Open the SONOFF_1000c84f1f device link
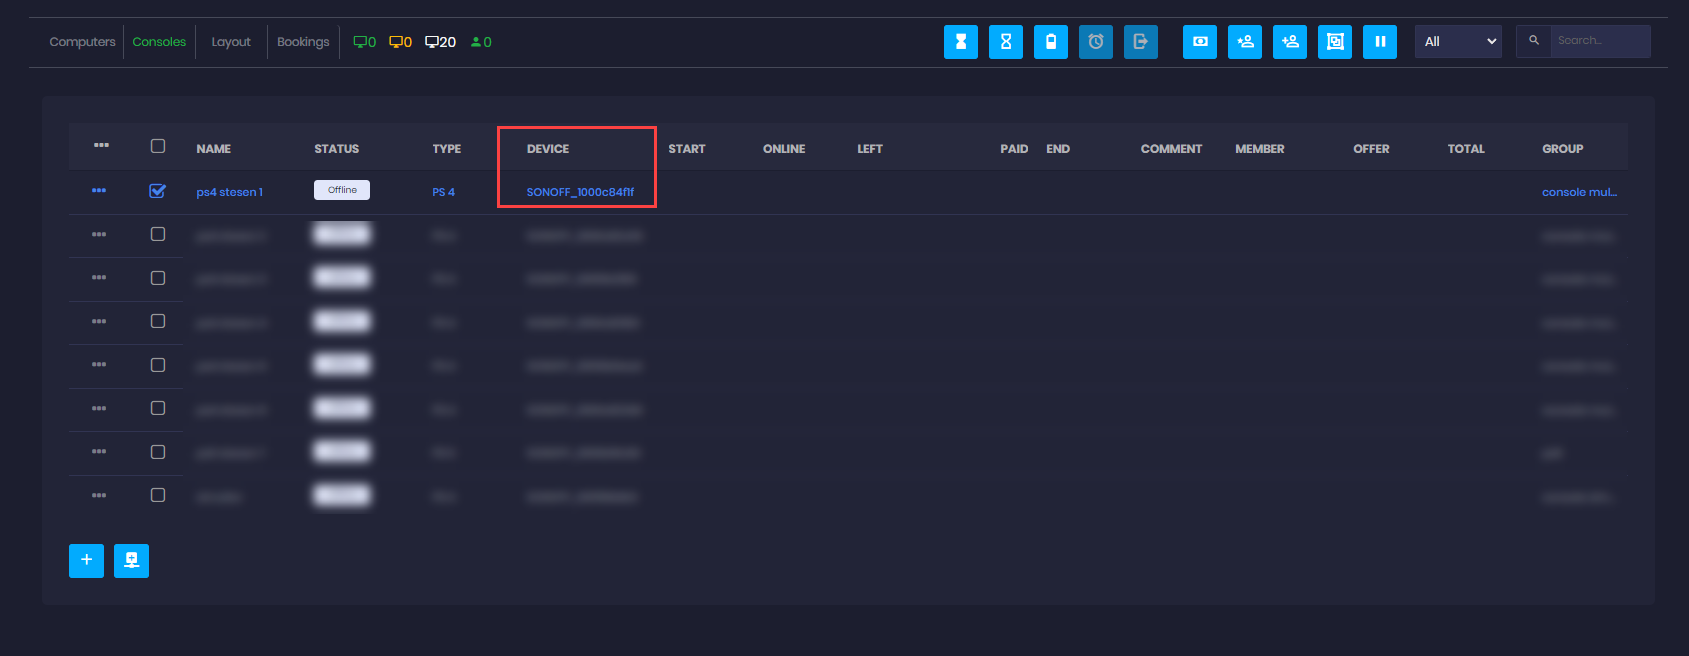The width and height of the screenshot is (1689, 656). point(580,192)
